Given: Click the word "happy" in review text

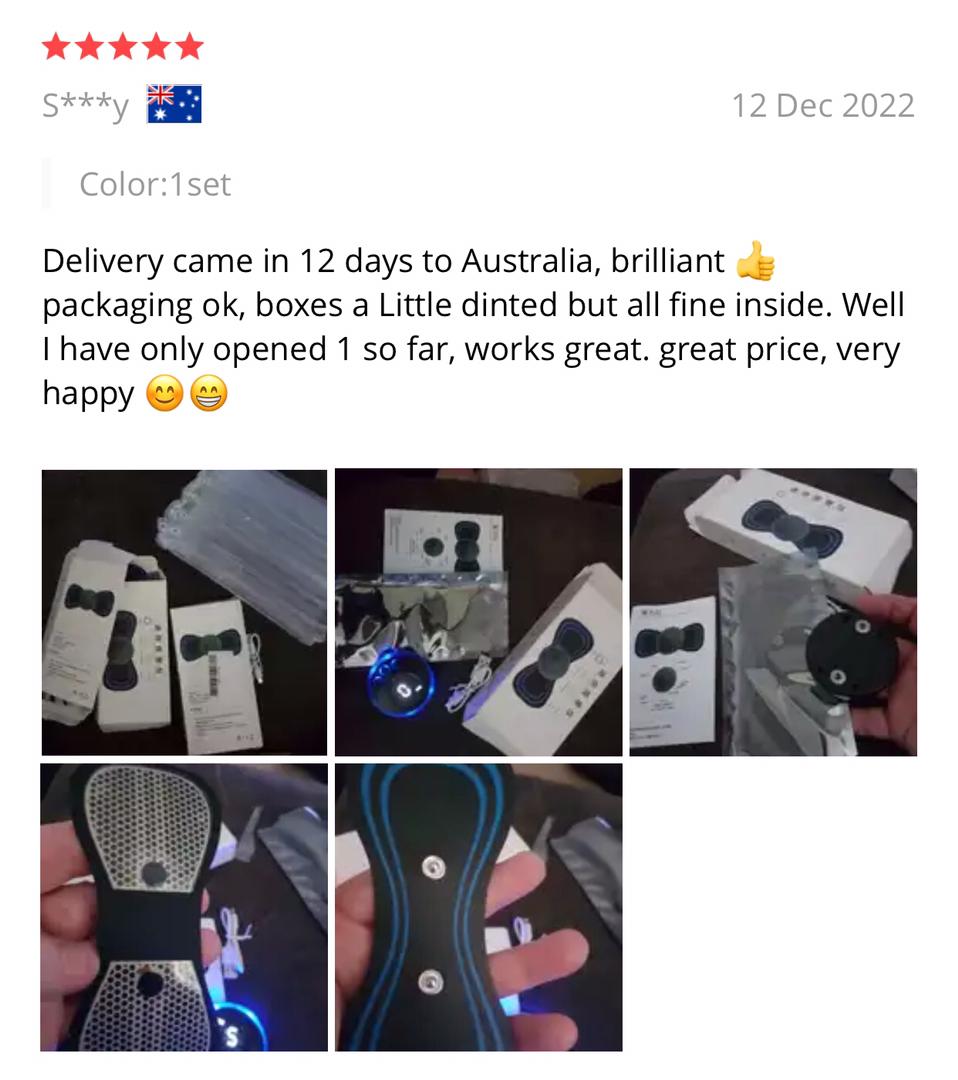Looking at the screenshot, I should [88, 395].
